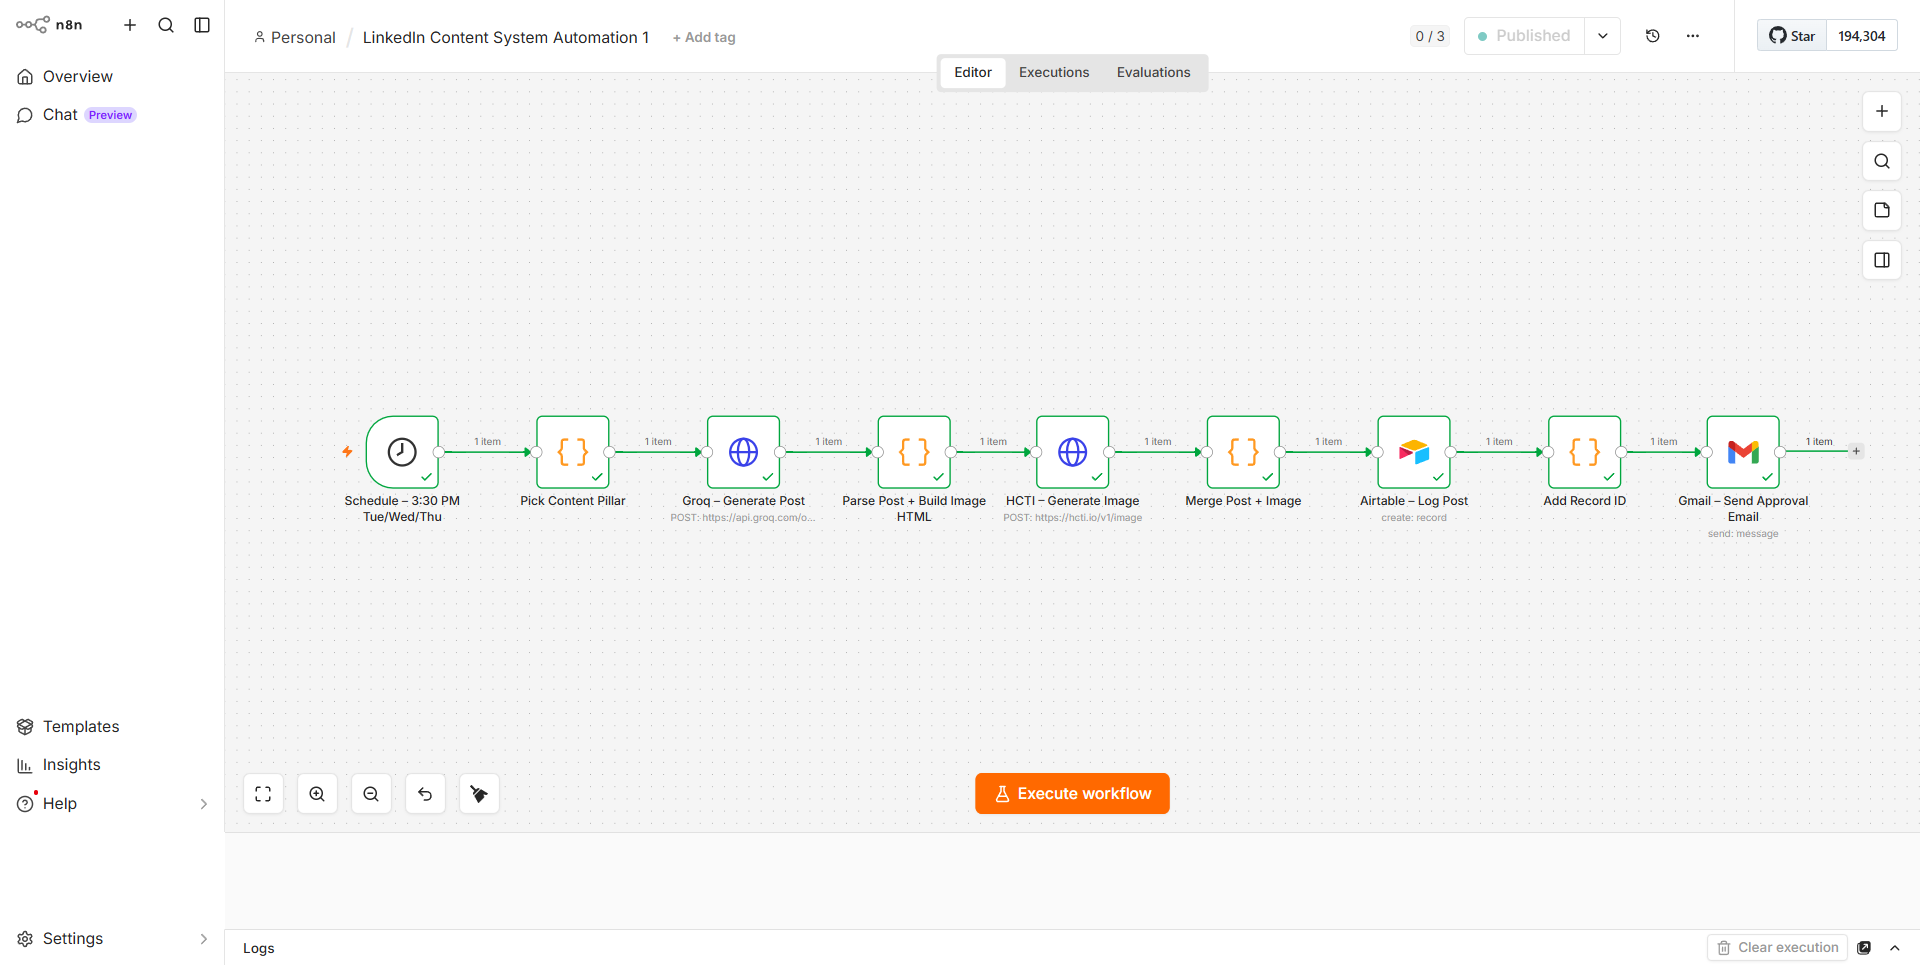Viewport: 1920px width, 965px height.
Task: Click the plus icon to create new
Action: click(x=130, y=25)
